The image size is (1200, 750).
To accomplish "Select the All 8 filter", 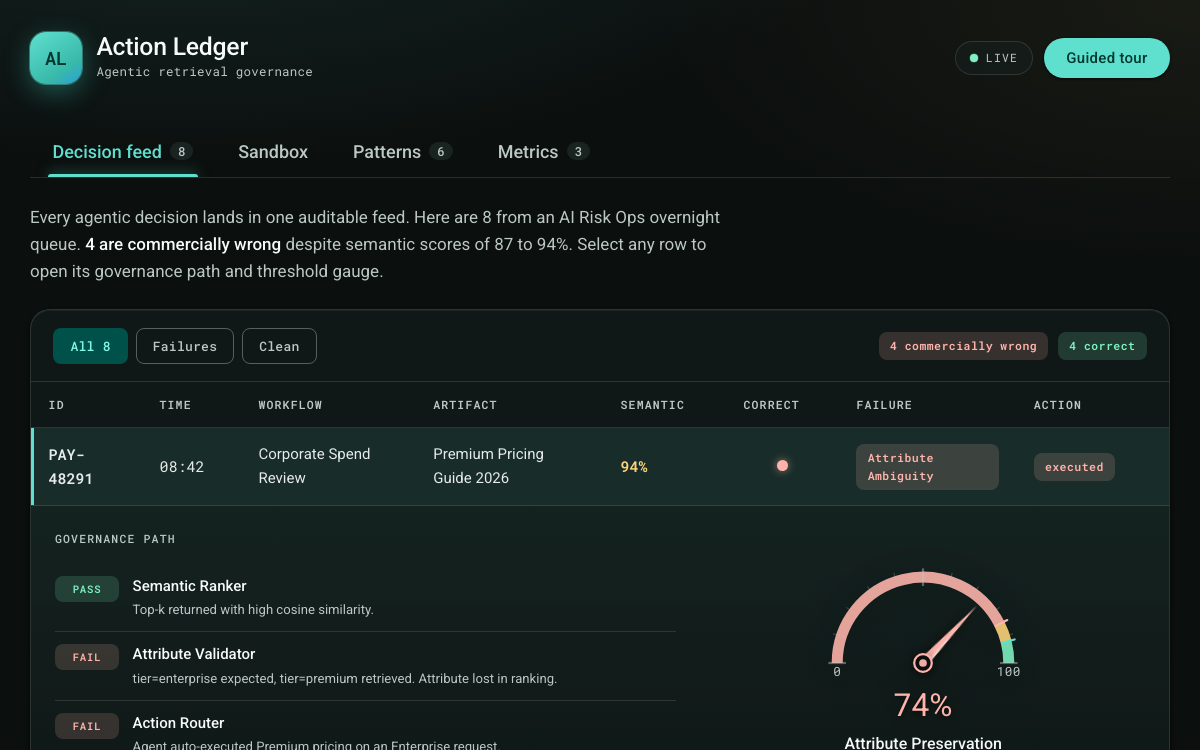I will [x=90, y=346].
